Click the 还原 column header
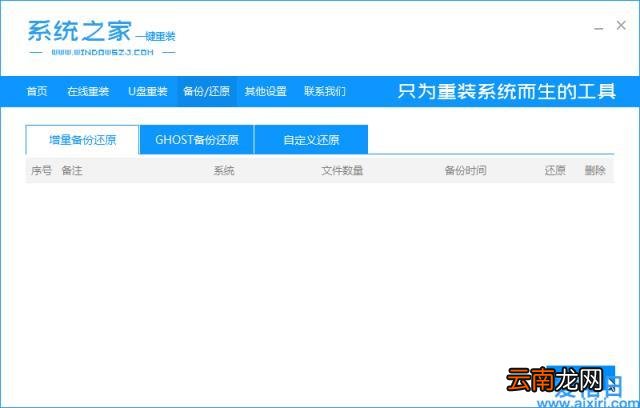Viewport: 640px width, 408px height. 555,170
